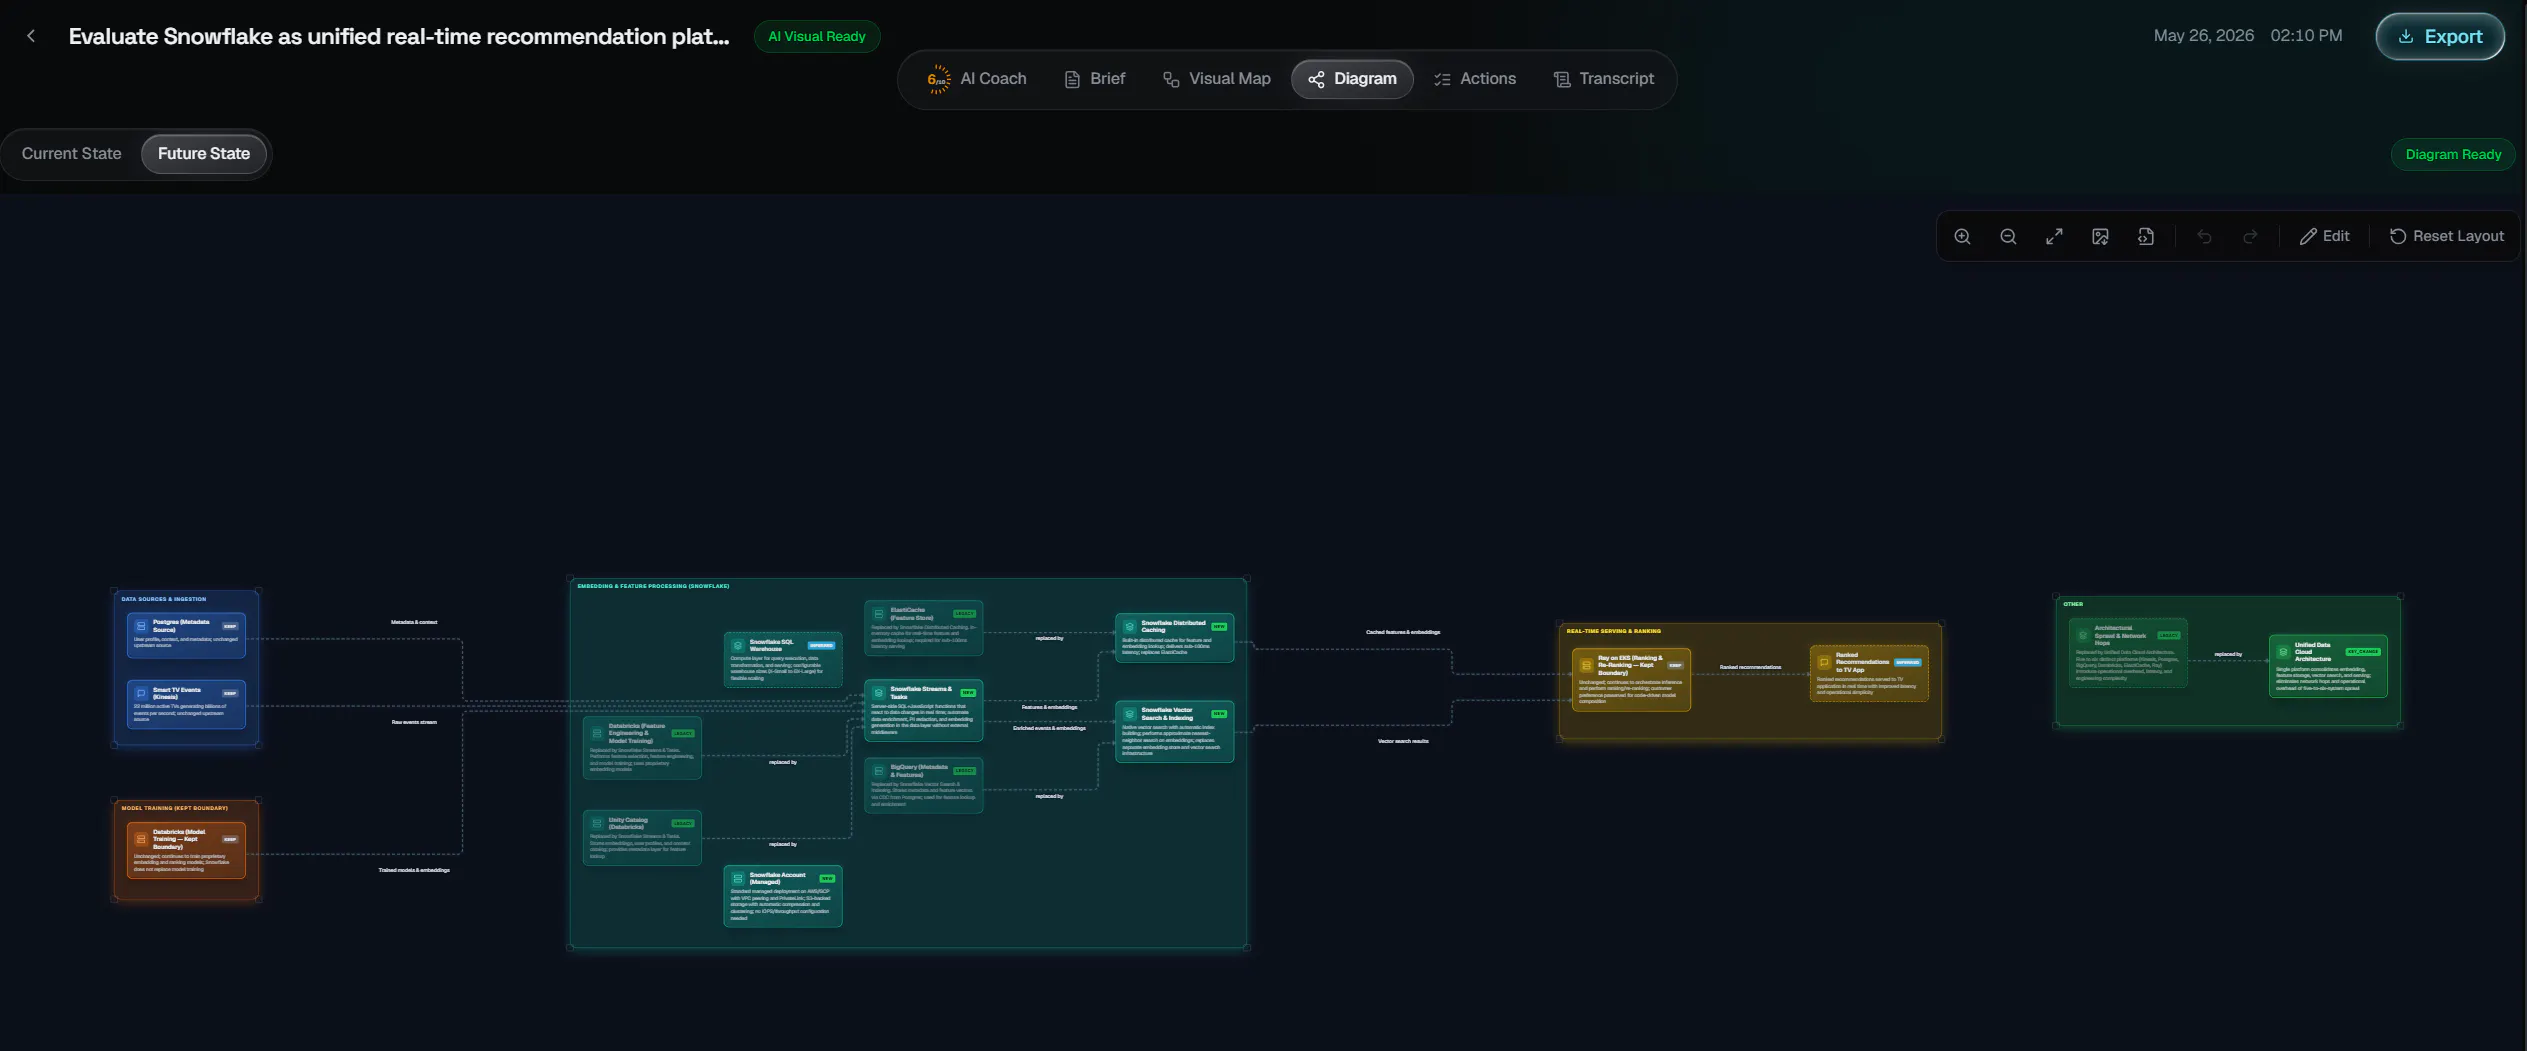The height and width of the screenshot is (1051, 2527).
Task: Click the "Metadata & context" edge label
Action: (414, 623)
